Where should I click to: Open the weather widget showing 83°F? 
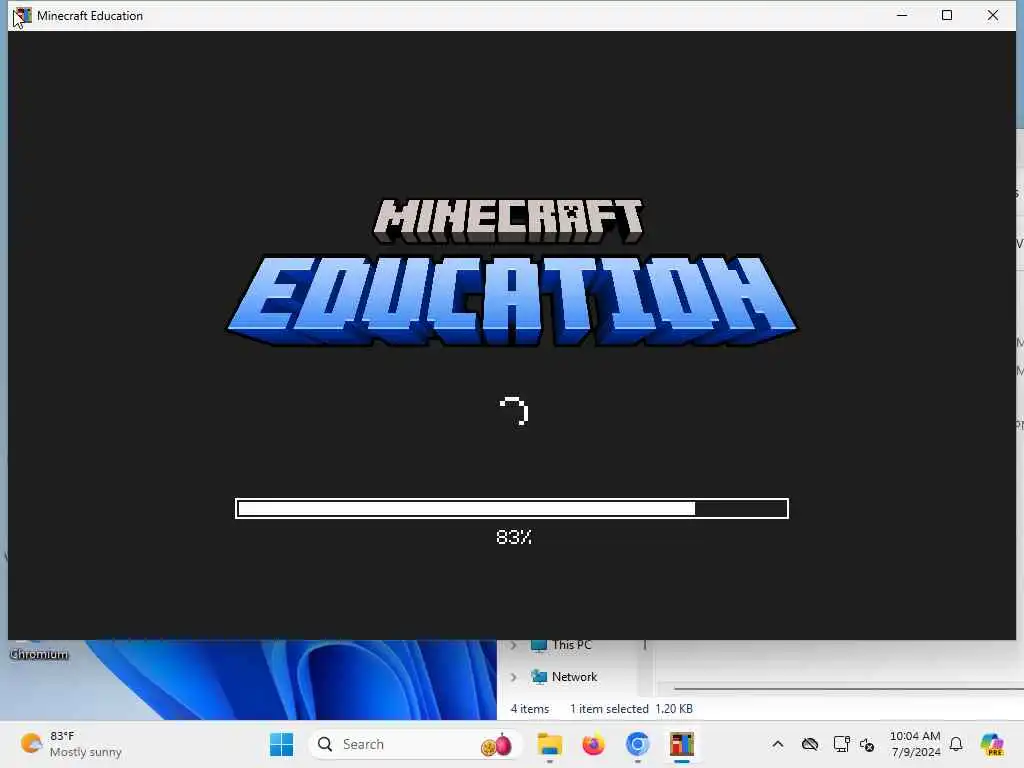click(x=71, y=744)
